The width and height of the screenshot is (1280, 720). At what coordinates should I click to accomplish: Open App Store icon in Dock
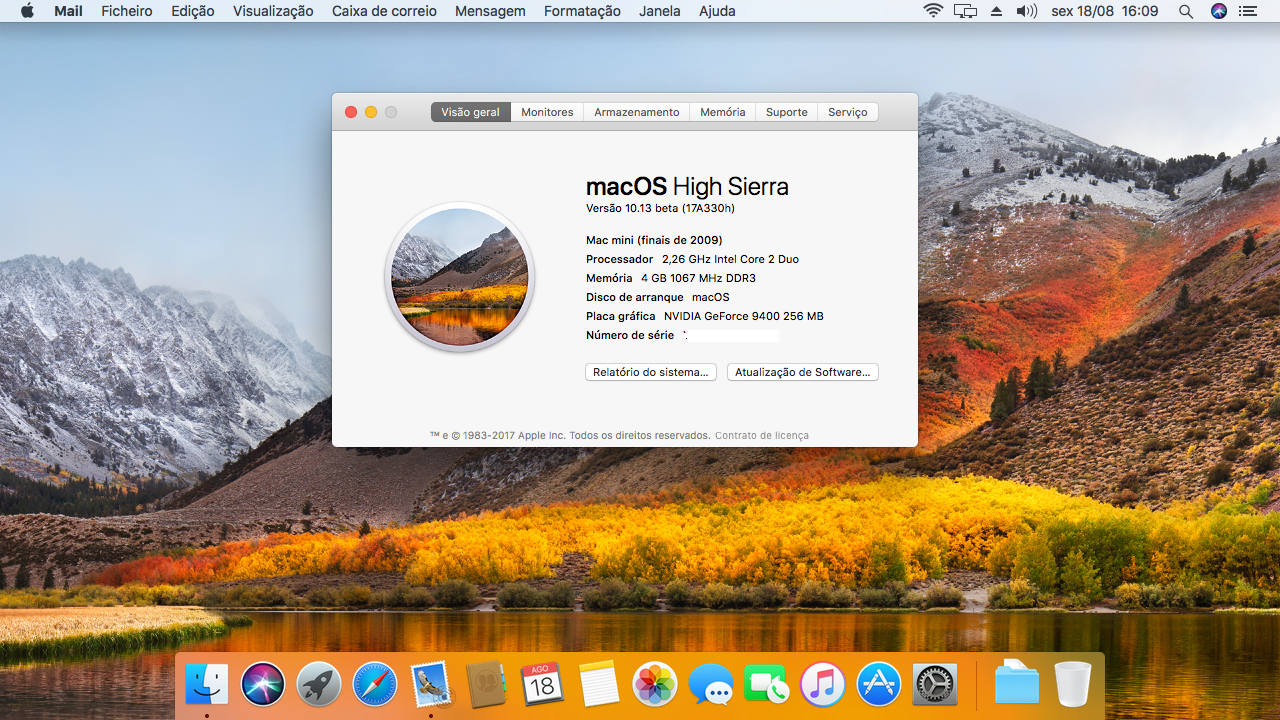tap(879, 685)
